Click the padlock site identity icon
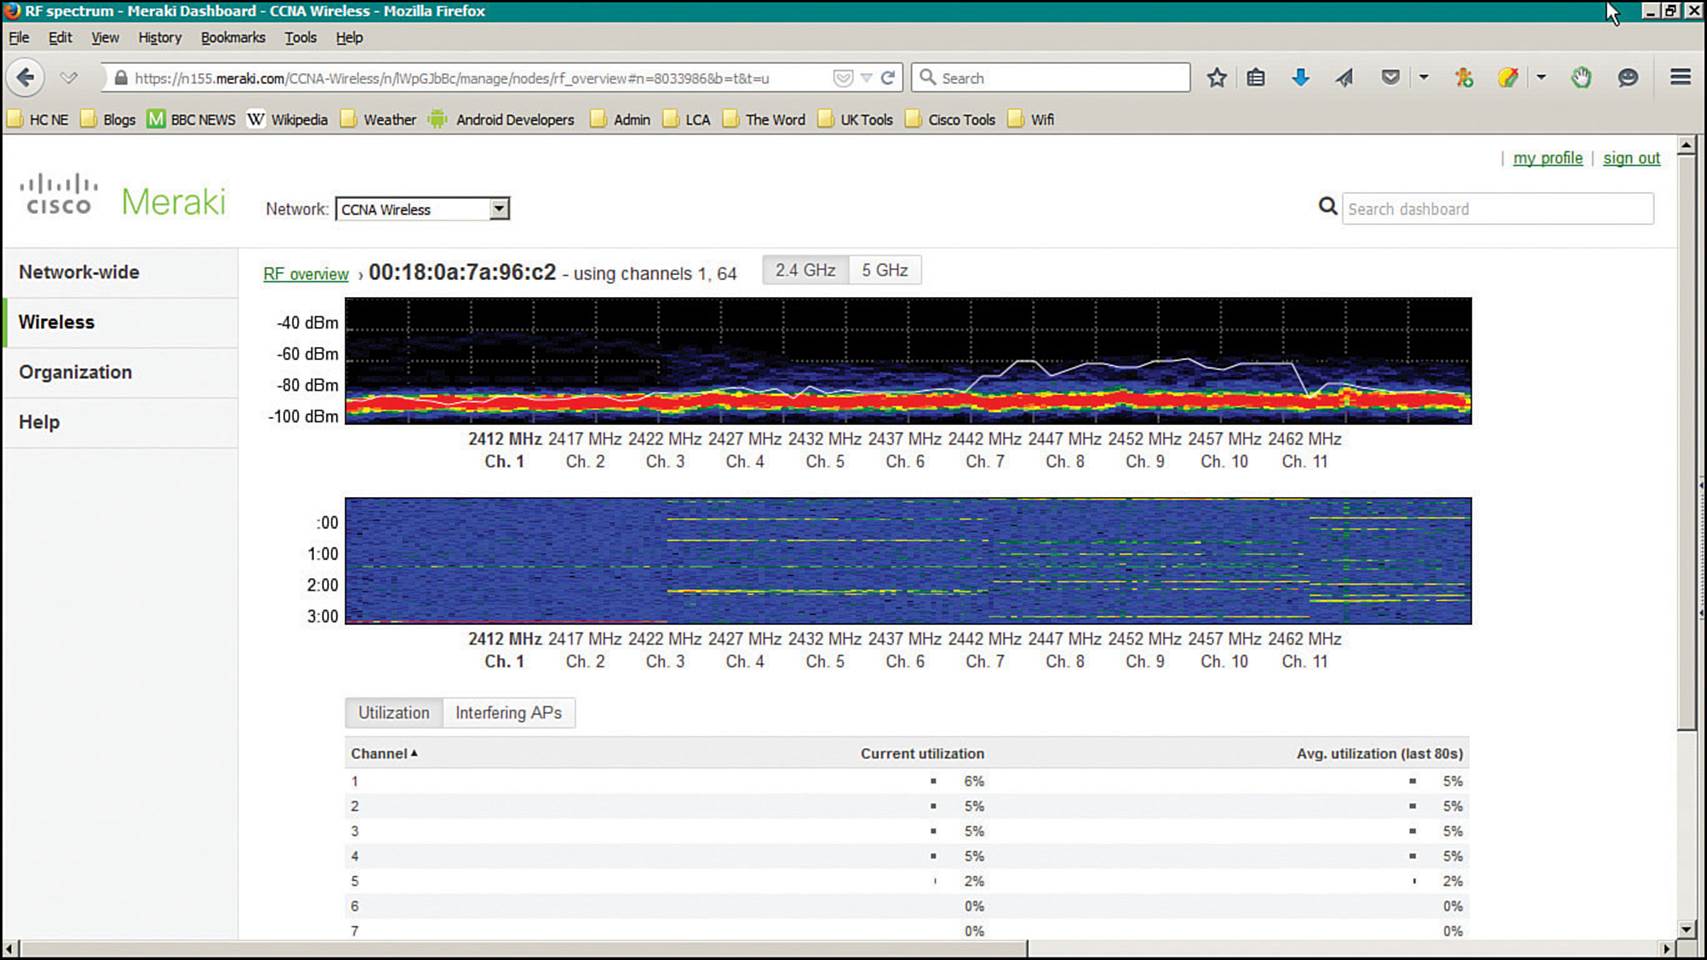The width and height of the screenshot is (1707, 960). pos(121,77)
